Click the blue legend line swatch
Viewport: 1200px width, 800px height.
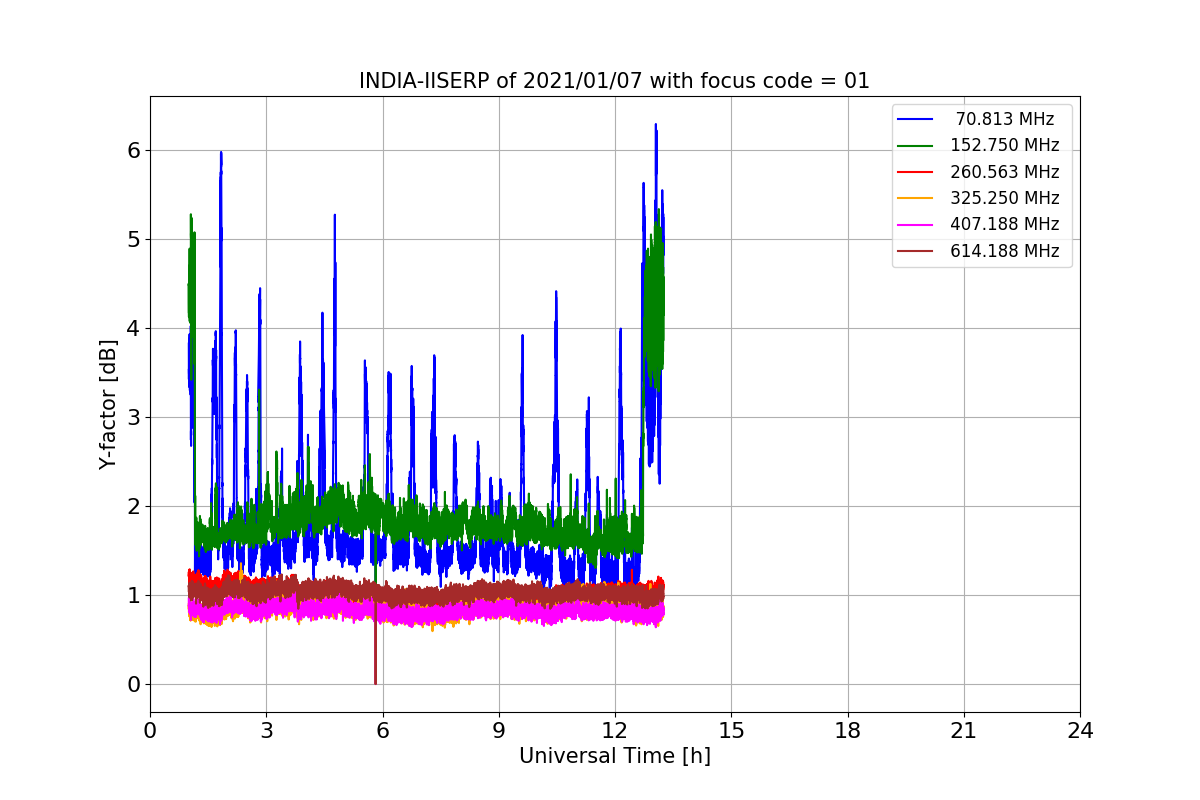pyautogui.click(x=916, y=119)
